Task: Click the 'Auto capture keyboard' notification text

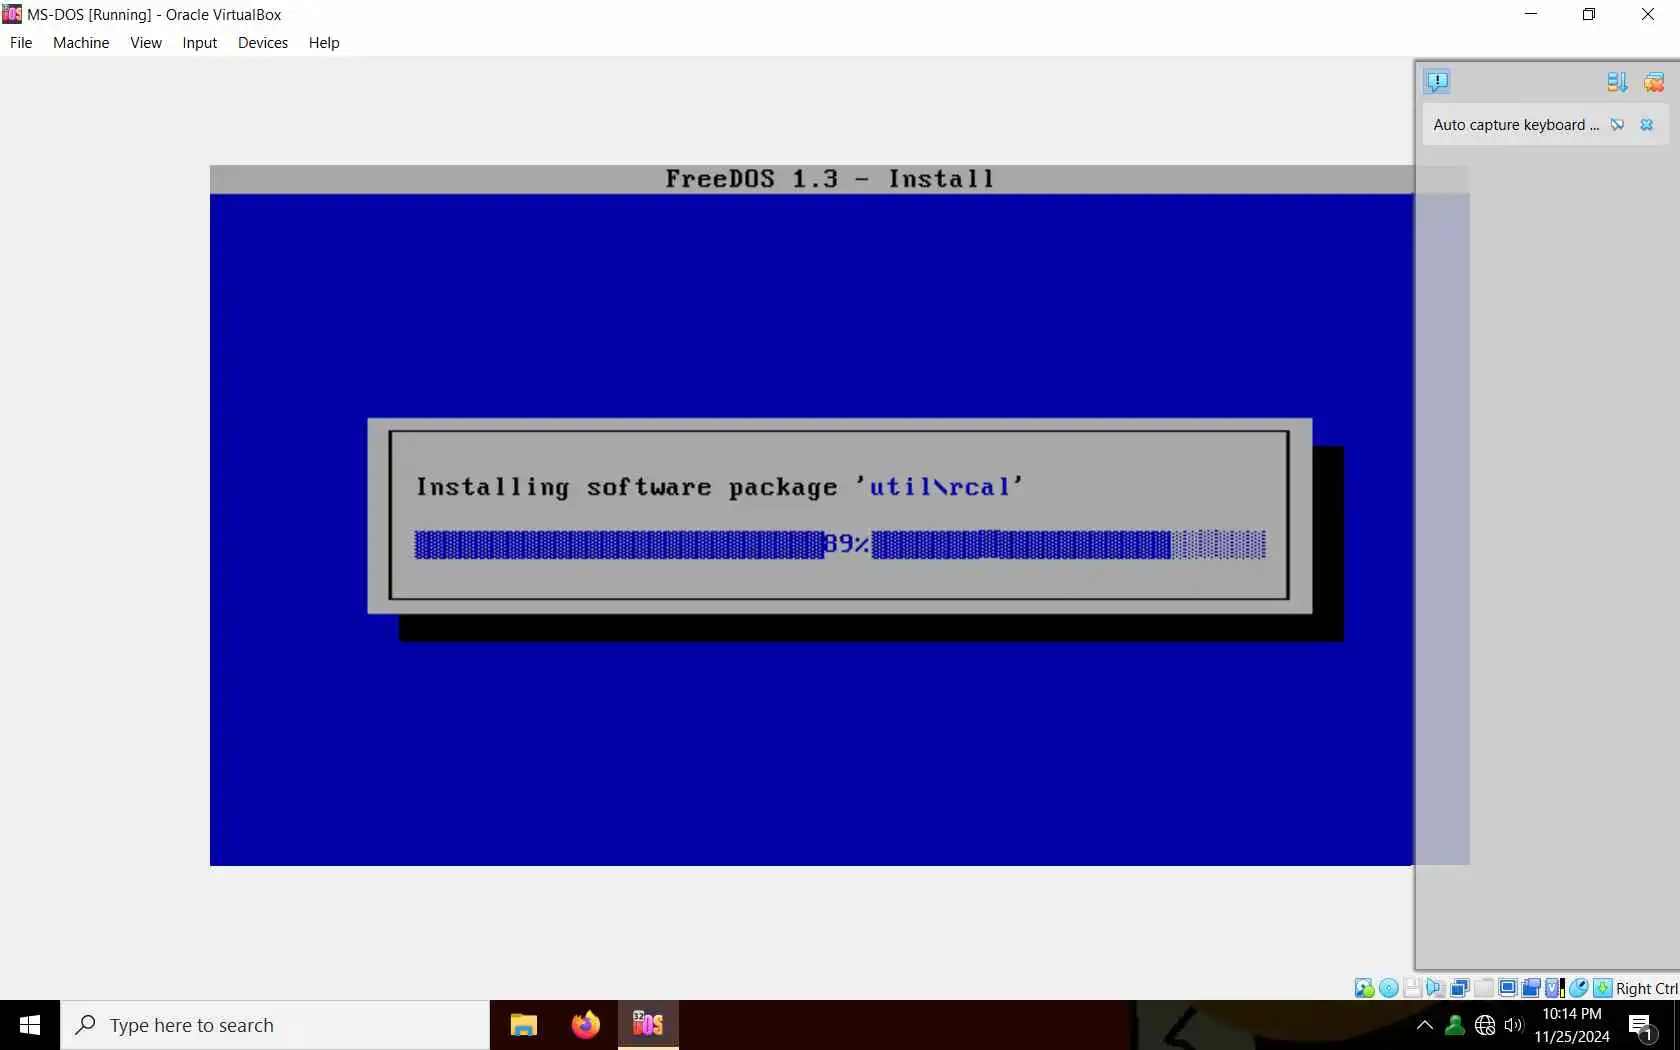Action: (x=1516, y=125)
